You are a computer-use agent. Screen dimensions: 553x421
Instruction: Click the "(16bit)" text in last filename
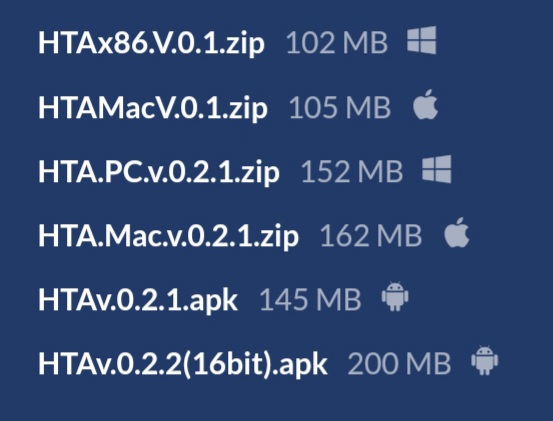(227, 365)
